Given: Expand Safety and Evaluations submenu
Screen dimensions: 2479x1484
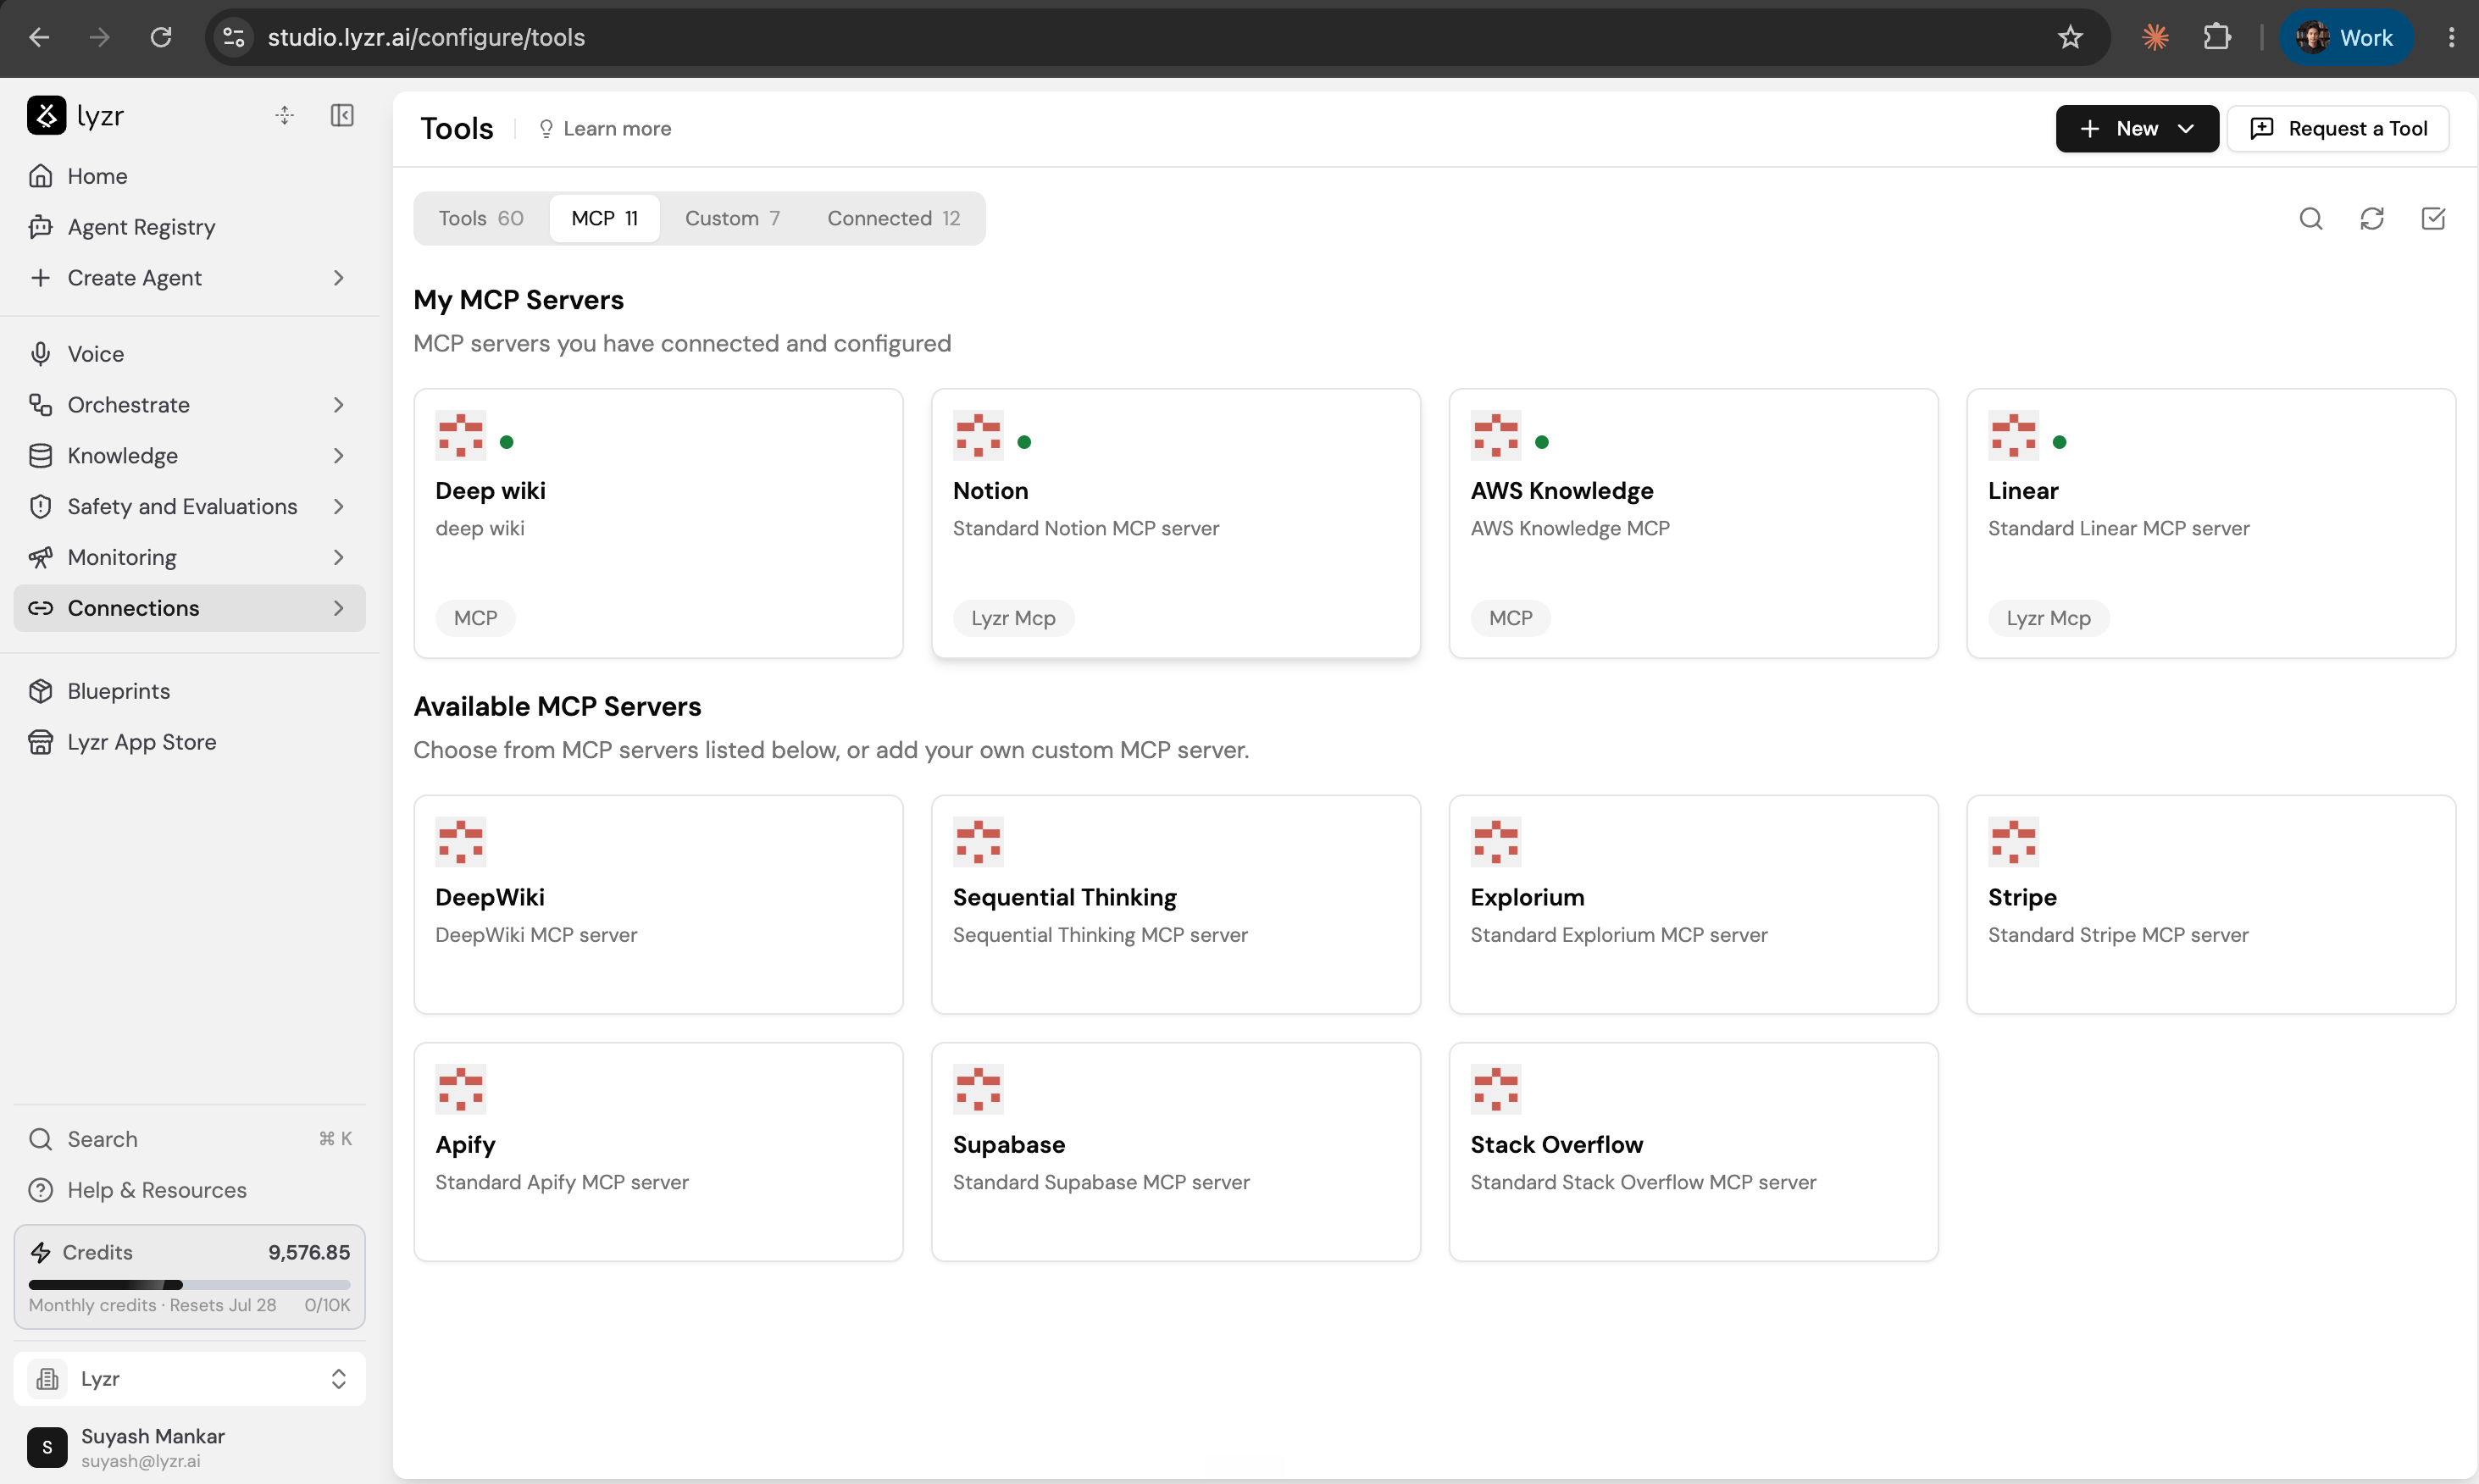Looking at the screenshot, I should (339, 507).
